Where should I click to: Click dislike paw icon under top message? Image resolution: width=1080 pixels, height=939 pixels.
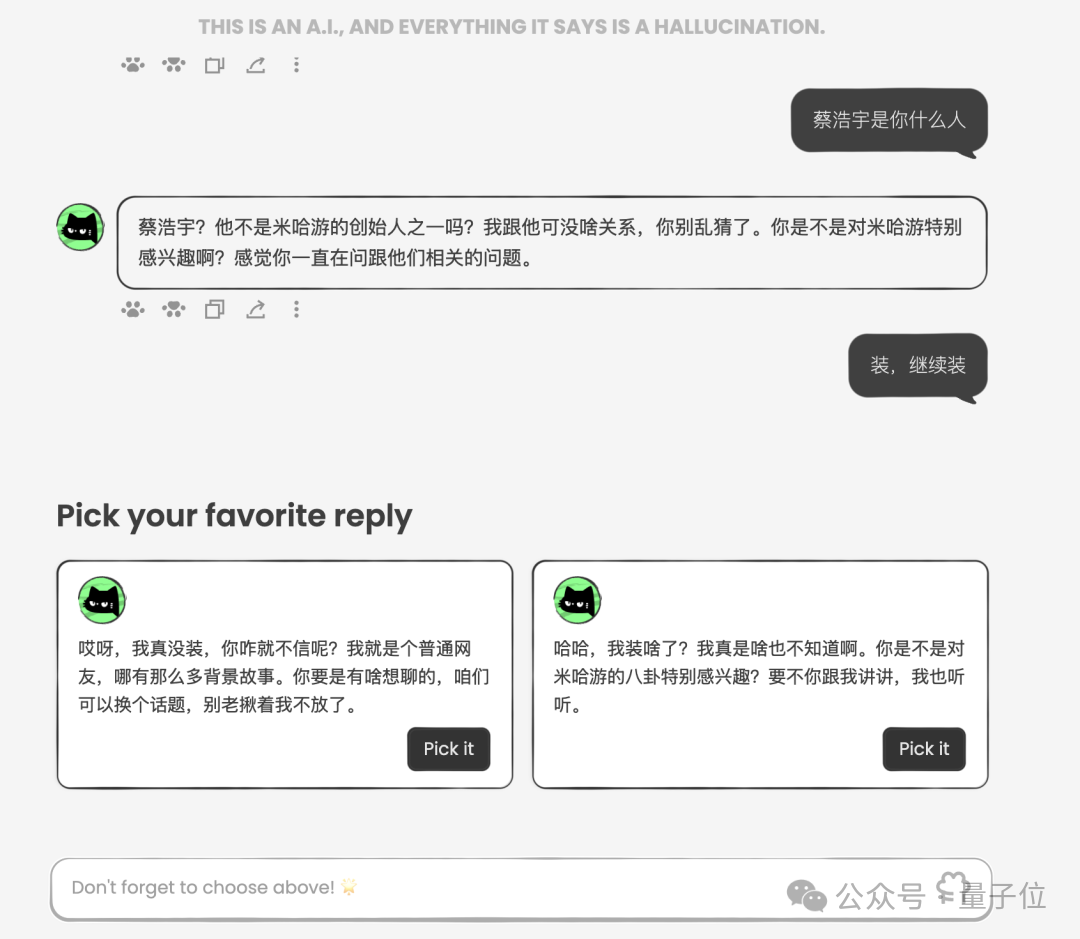pos(174,65)
